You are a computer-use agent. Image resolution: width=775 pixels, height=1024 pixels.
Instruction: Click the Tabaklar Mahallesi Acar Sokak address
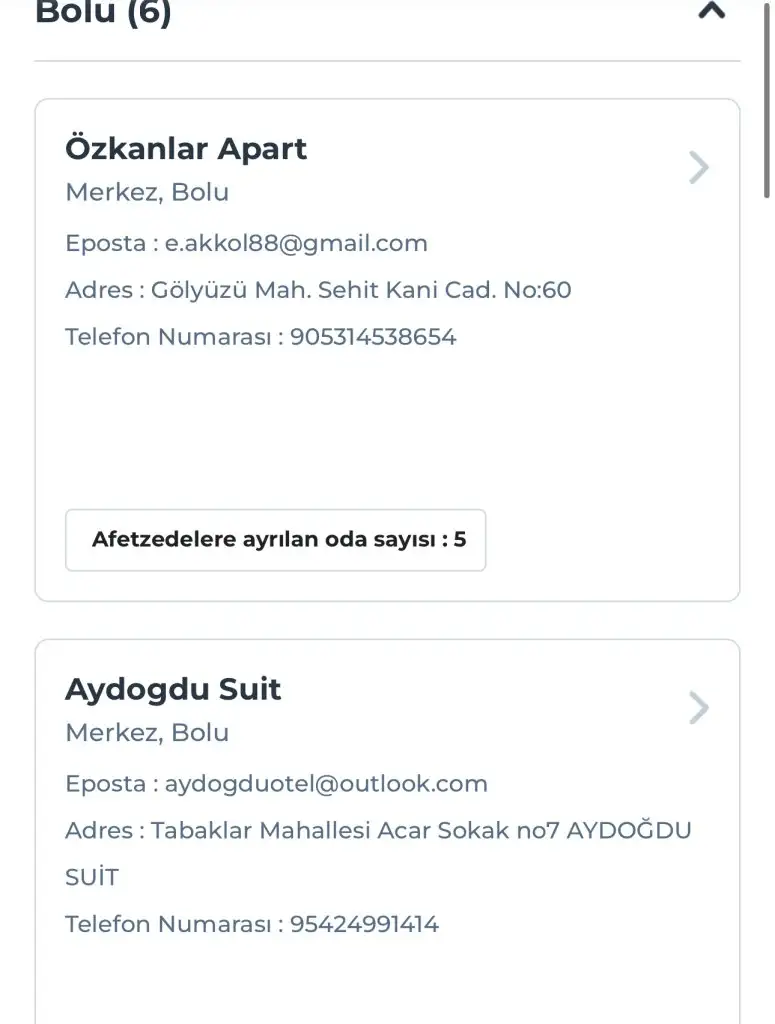pyautogui.click(x=420, y=831)
